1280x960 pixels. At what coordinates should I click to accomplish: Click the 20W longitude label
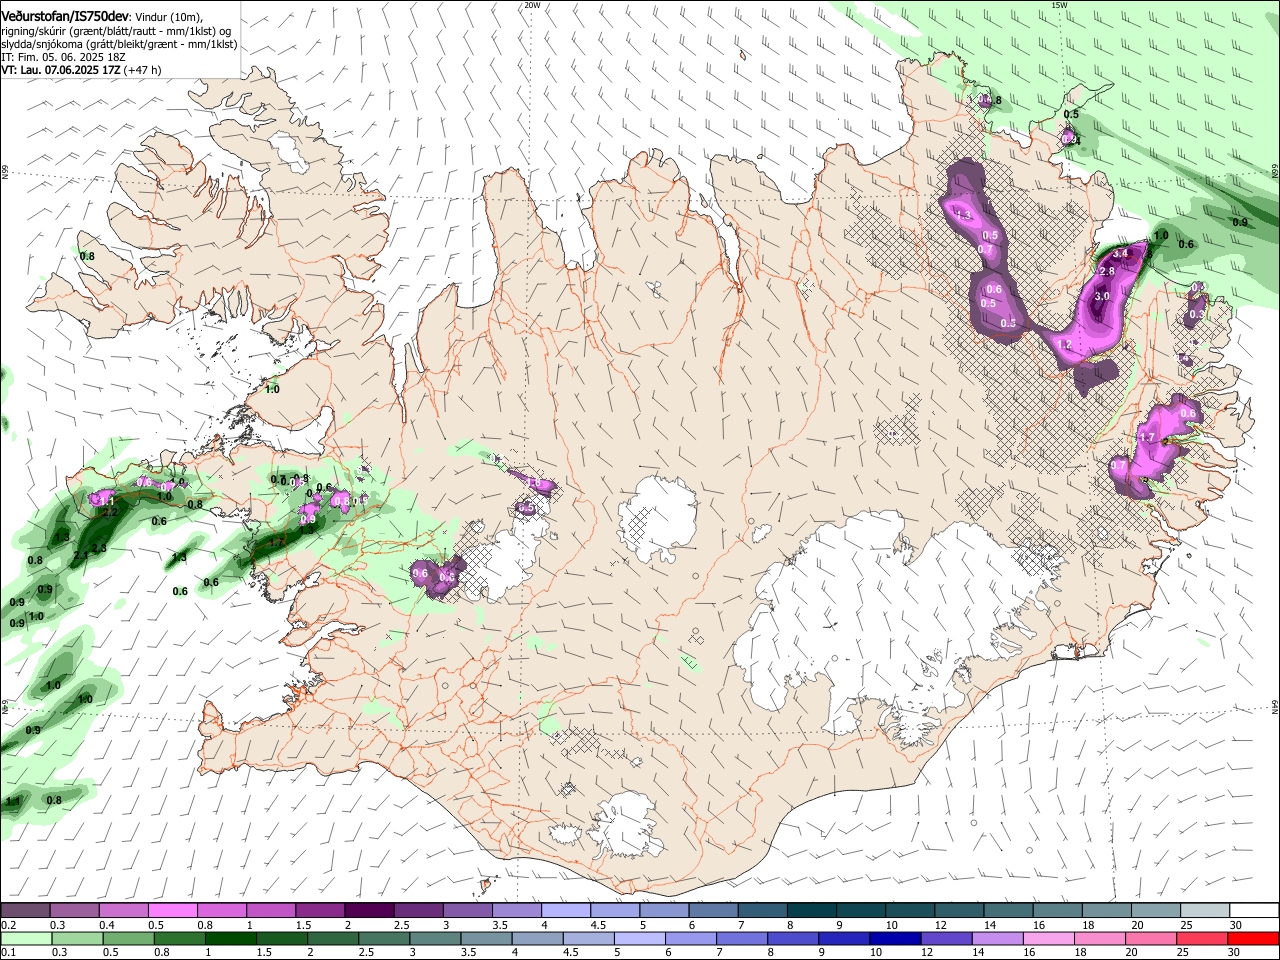pos(532,5)
